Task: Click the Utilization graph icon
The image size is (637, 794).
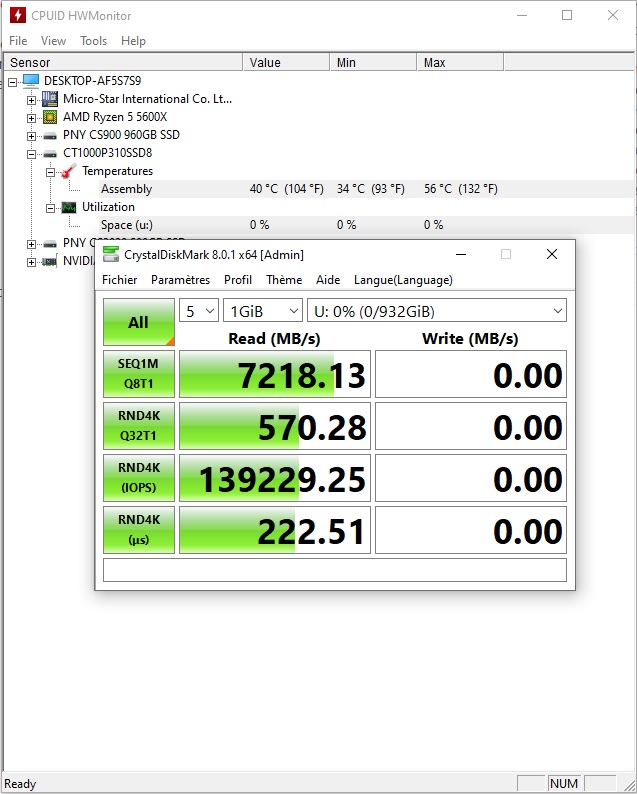Action: coord(68,207)
